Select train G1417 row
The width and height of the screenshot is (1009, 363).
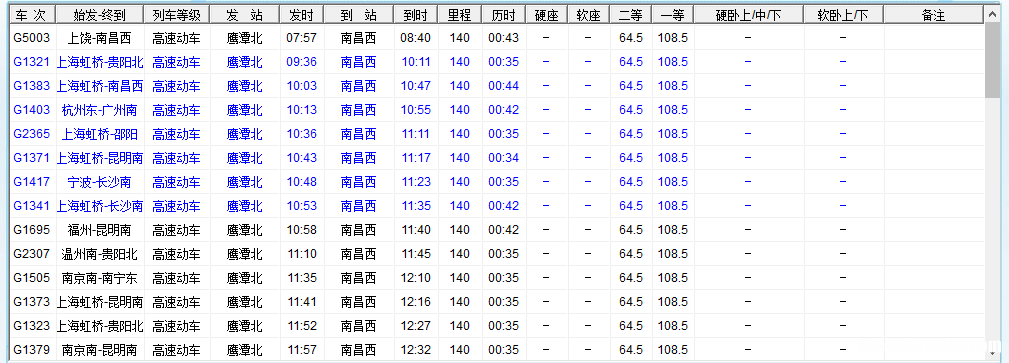(497, 182)
